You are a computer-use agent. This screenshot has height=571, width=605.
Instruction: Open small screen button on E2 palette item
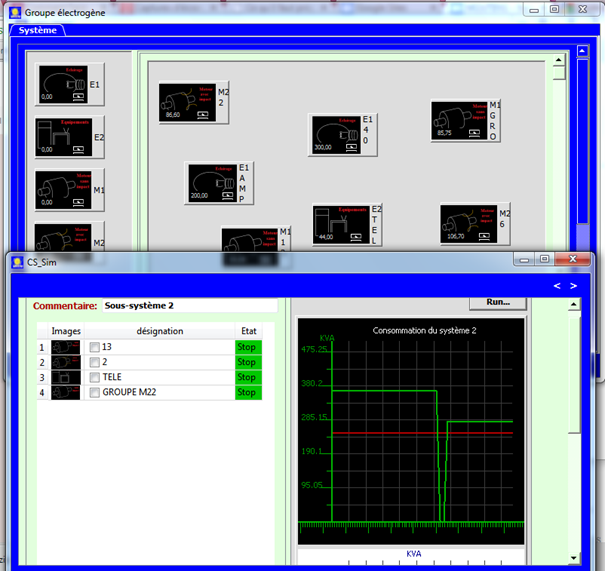78,150
